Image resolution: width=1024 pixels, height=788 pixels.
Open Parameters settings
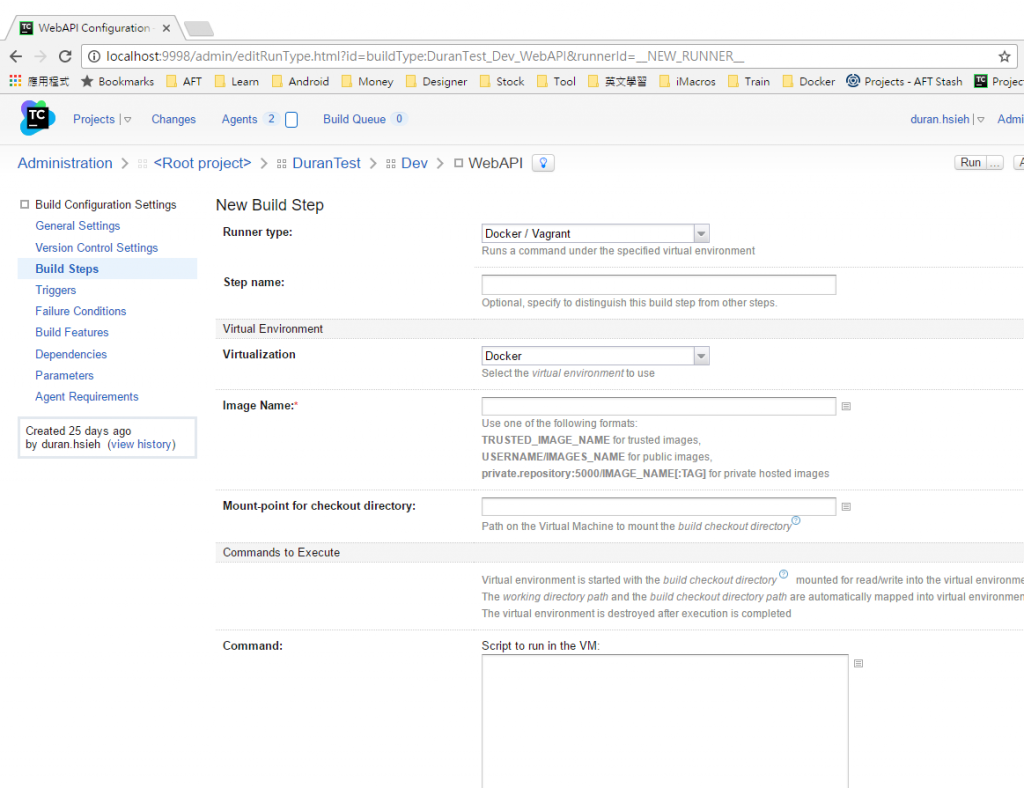point(64,375)
